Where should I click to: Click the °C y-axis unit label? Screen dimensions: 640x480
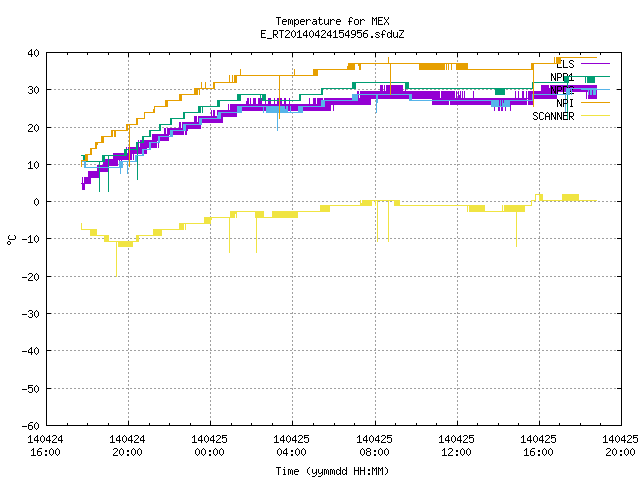11,240
